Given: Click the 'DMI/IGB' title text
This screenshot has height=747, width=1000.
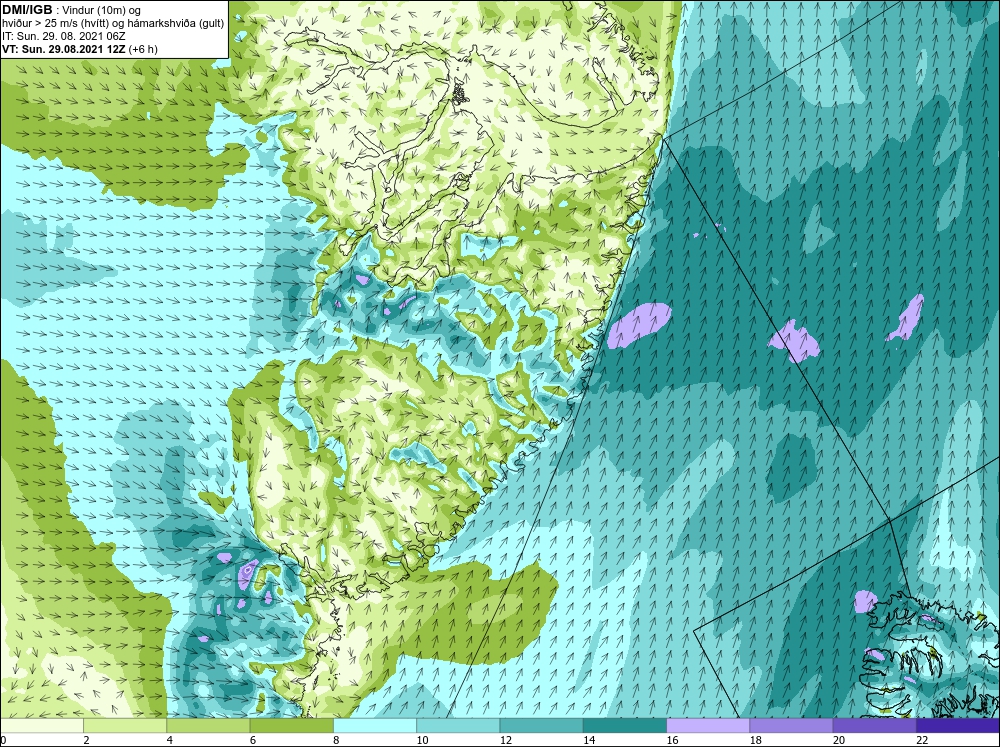Looking at the screenshot, I should coord(27,10).
